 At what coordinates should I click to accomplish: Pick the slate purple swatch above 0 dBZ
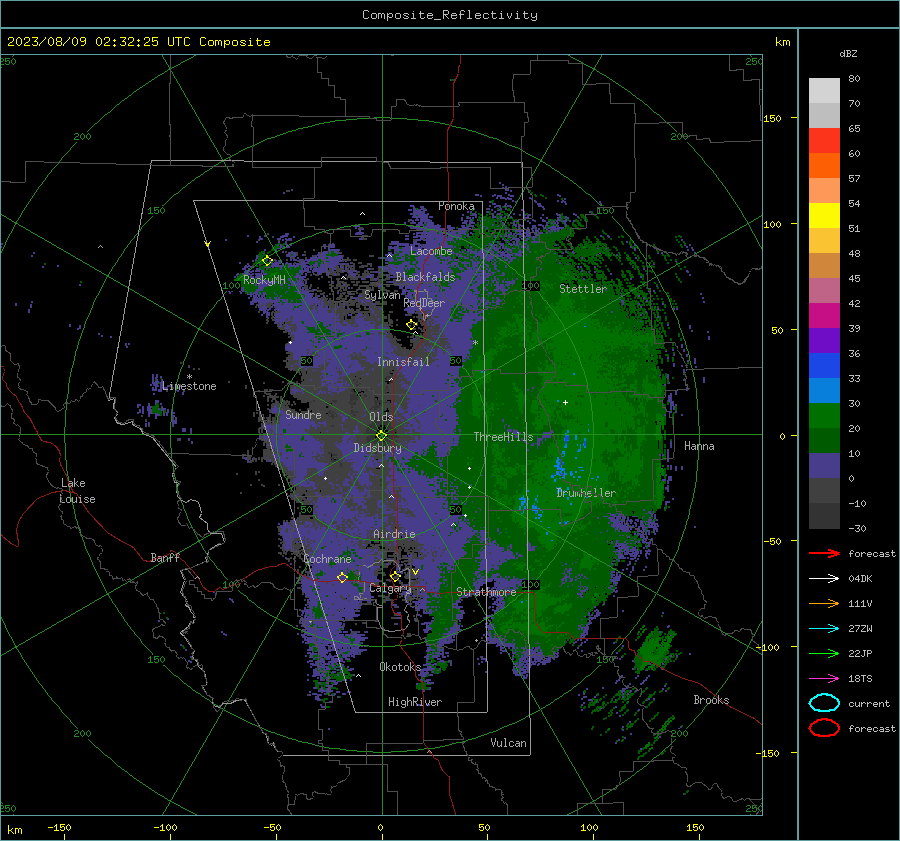point(824,466)
